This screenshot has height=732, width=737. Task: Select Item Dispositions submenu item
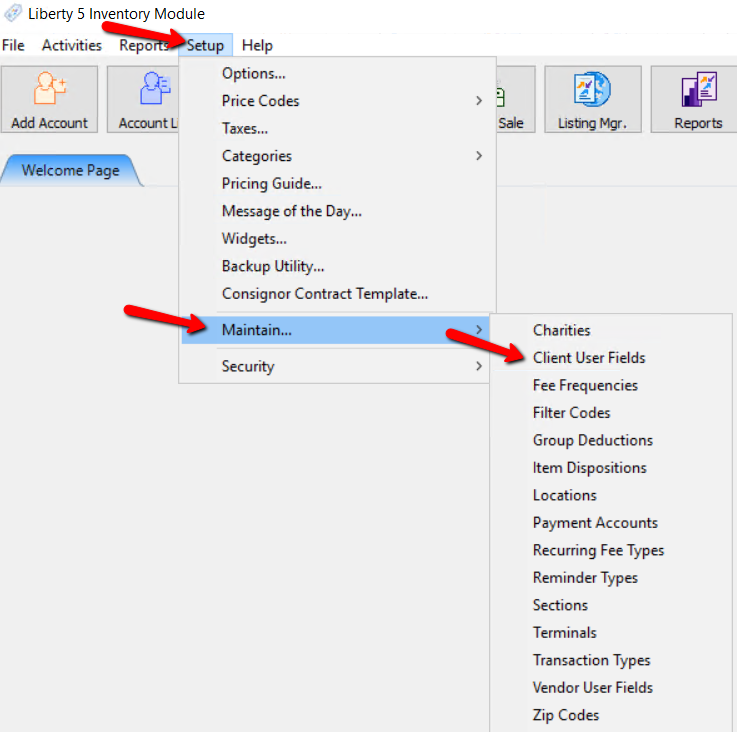(x=611, y=468)
